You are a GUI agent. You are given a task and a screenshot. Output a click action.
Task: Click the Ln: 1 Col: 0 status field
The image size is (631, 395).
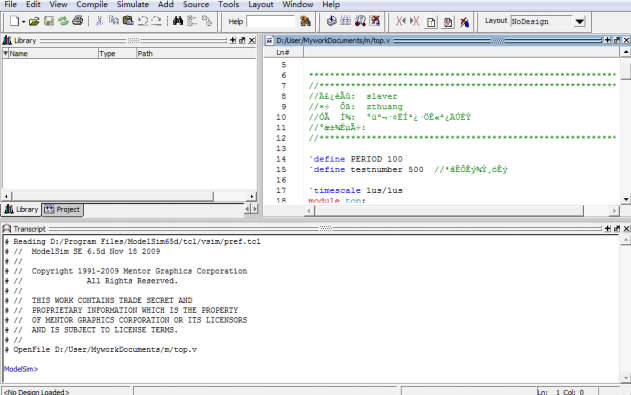(560, 392)
